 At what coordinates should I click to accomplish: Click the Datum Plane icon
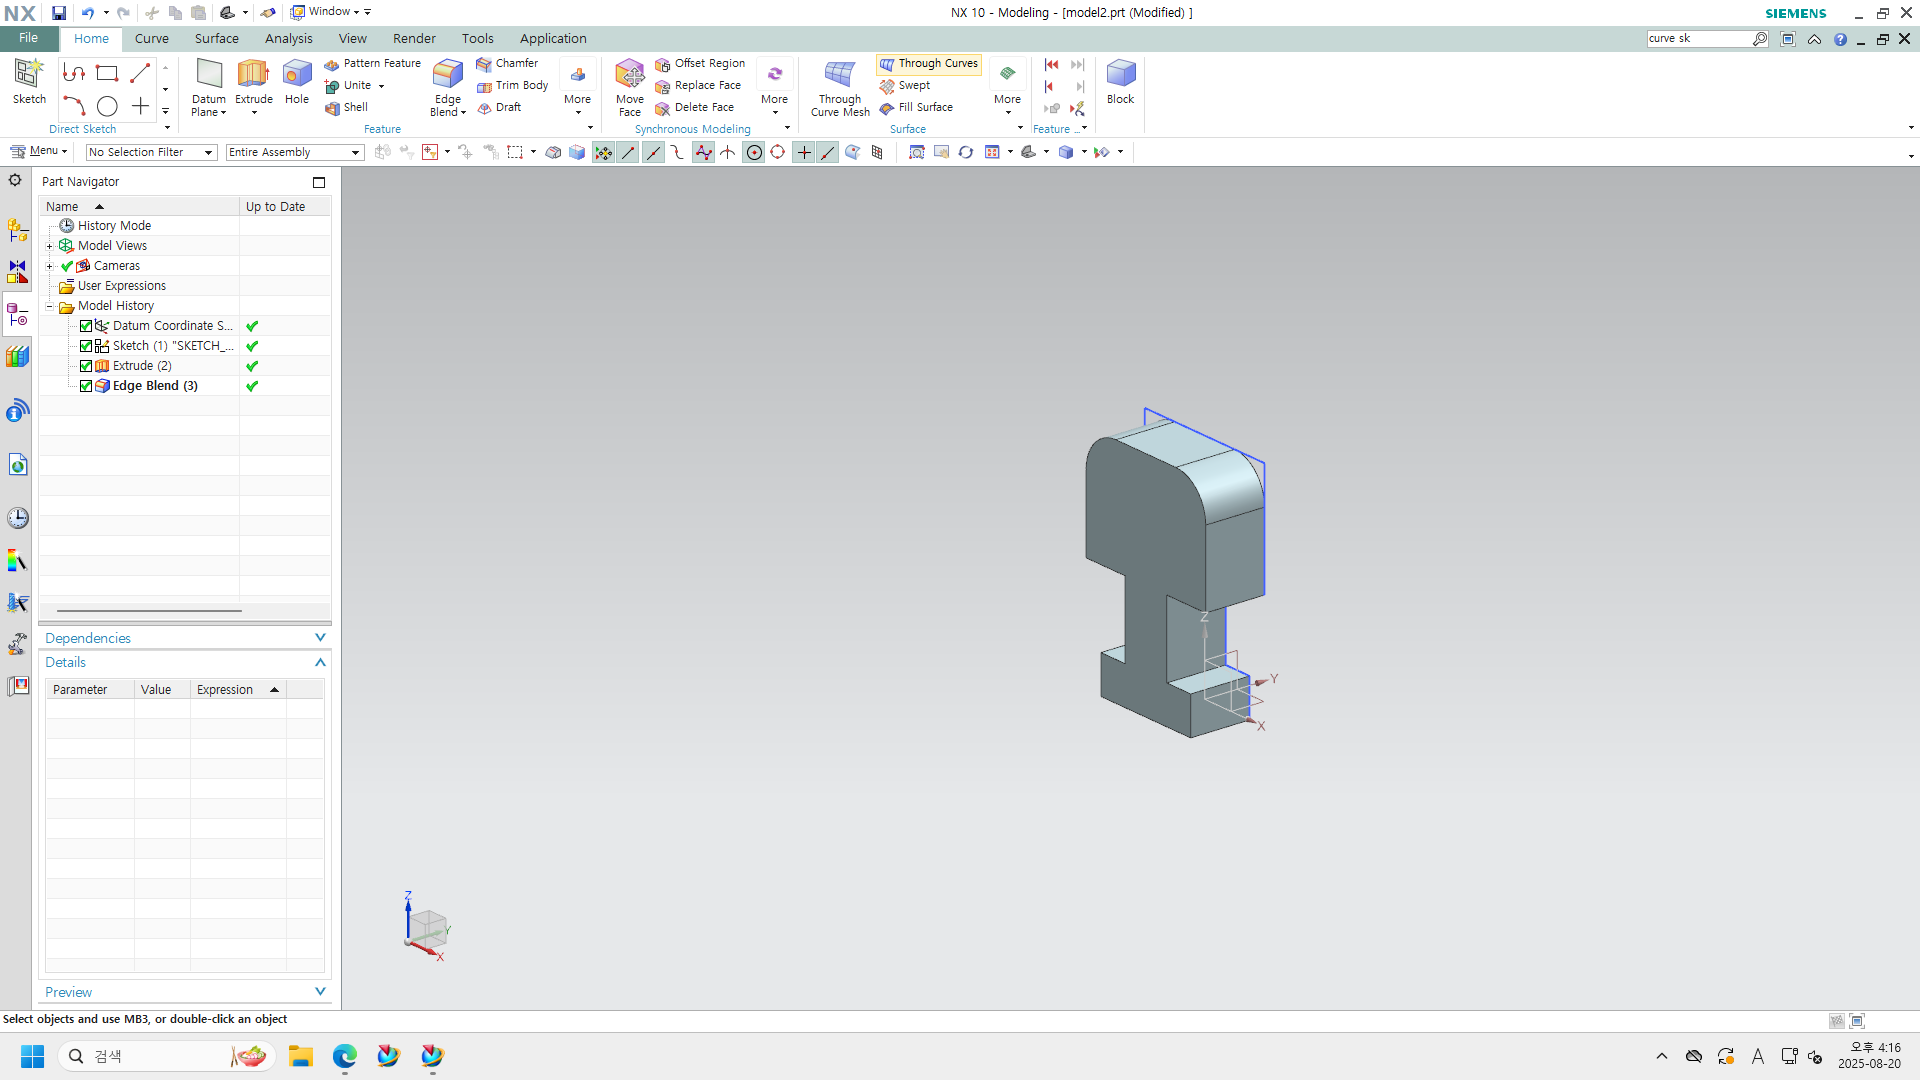tap(209, 74)
